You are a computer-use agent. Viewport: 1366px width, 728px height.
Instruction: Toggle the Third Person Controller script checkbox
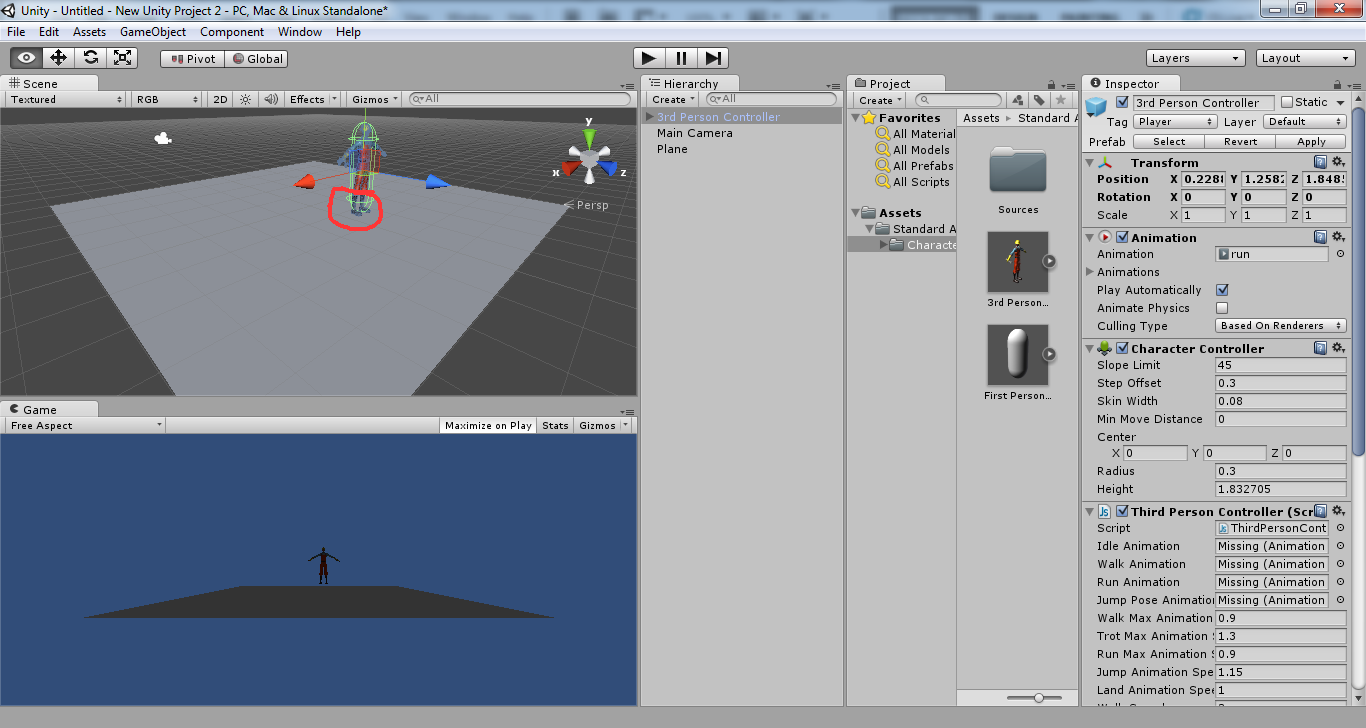pos(1122,511)
